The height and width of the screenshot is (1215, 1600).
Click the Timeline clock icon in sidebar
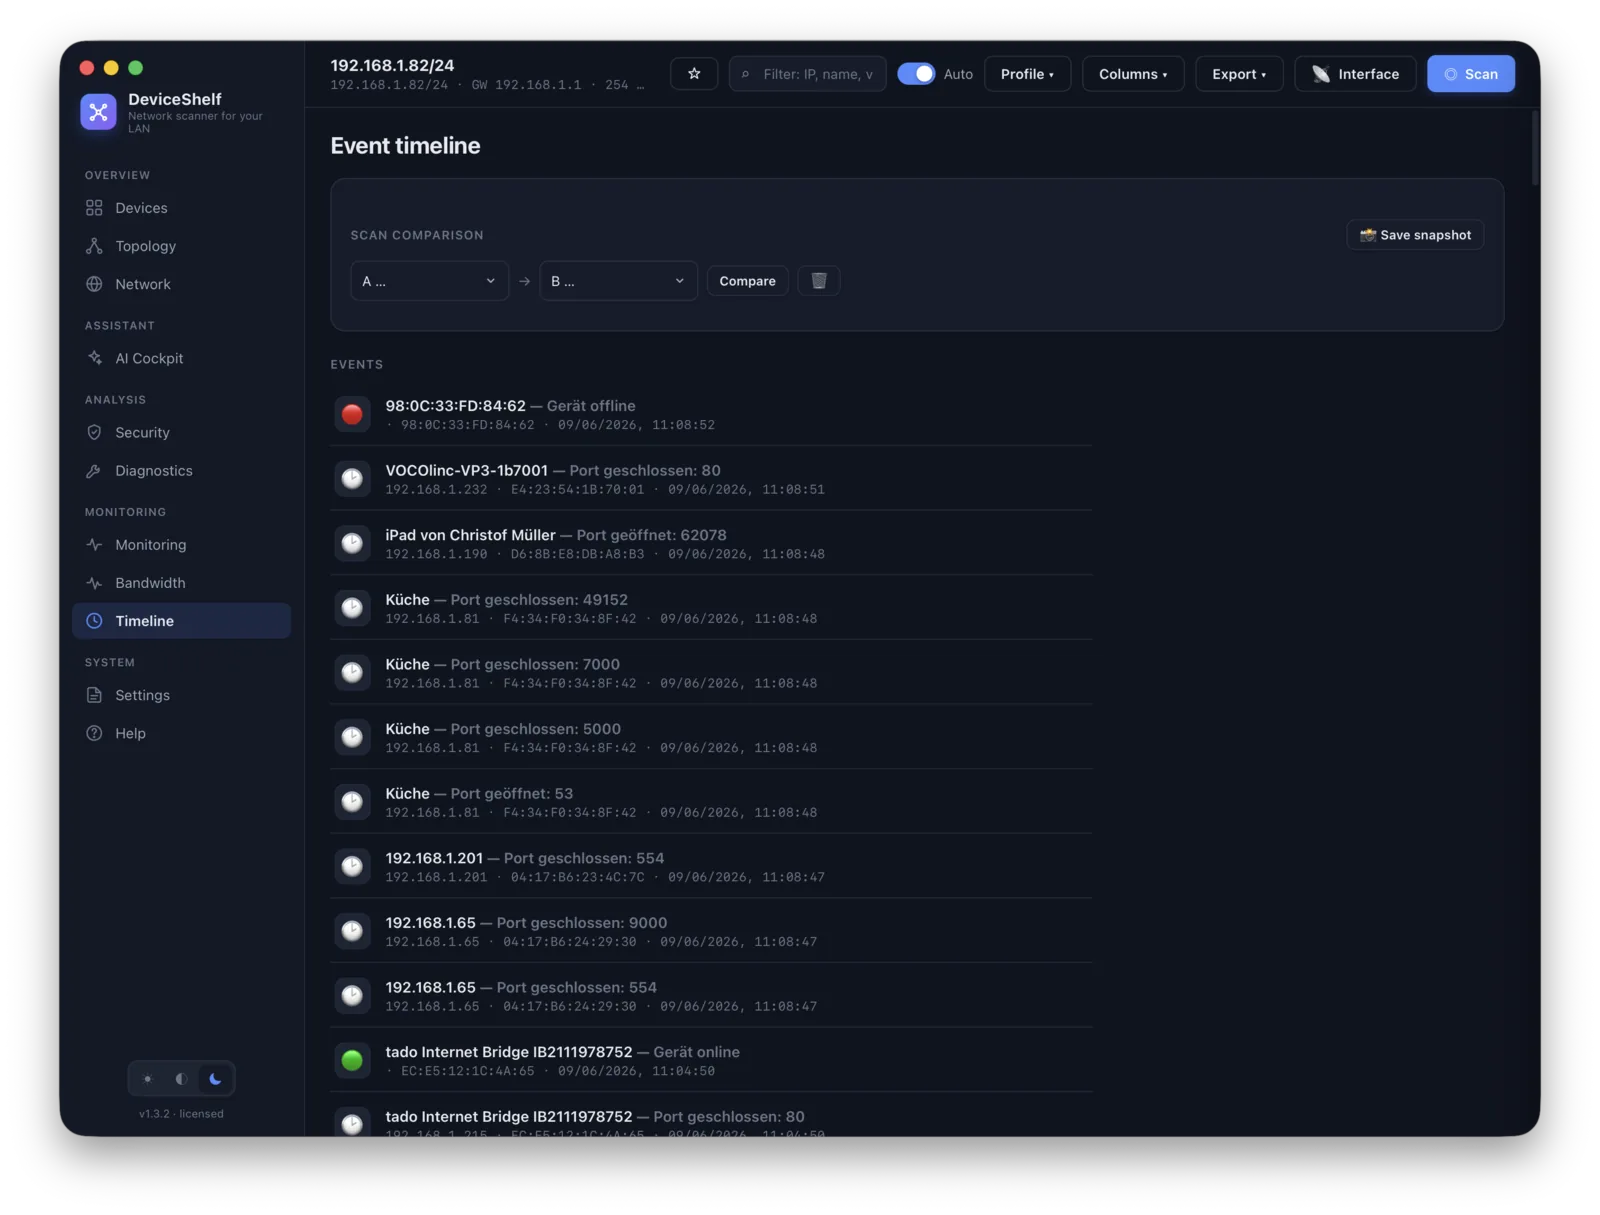tap(94, 621)
